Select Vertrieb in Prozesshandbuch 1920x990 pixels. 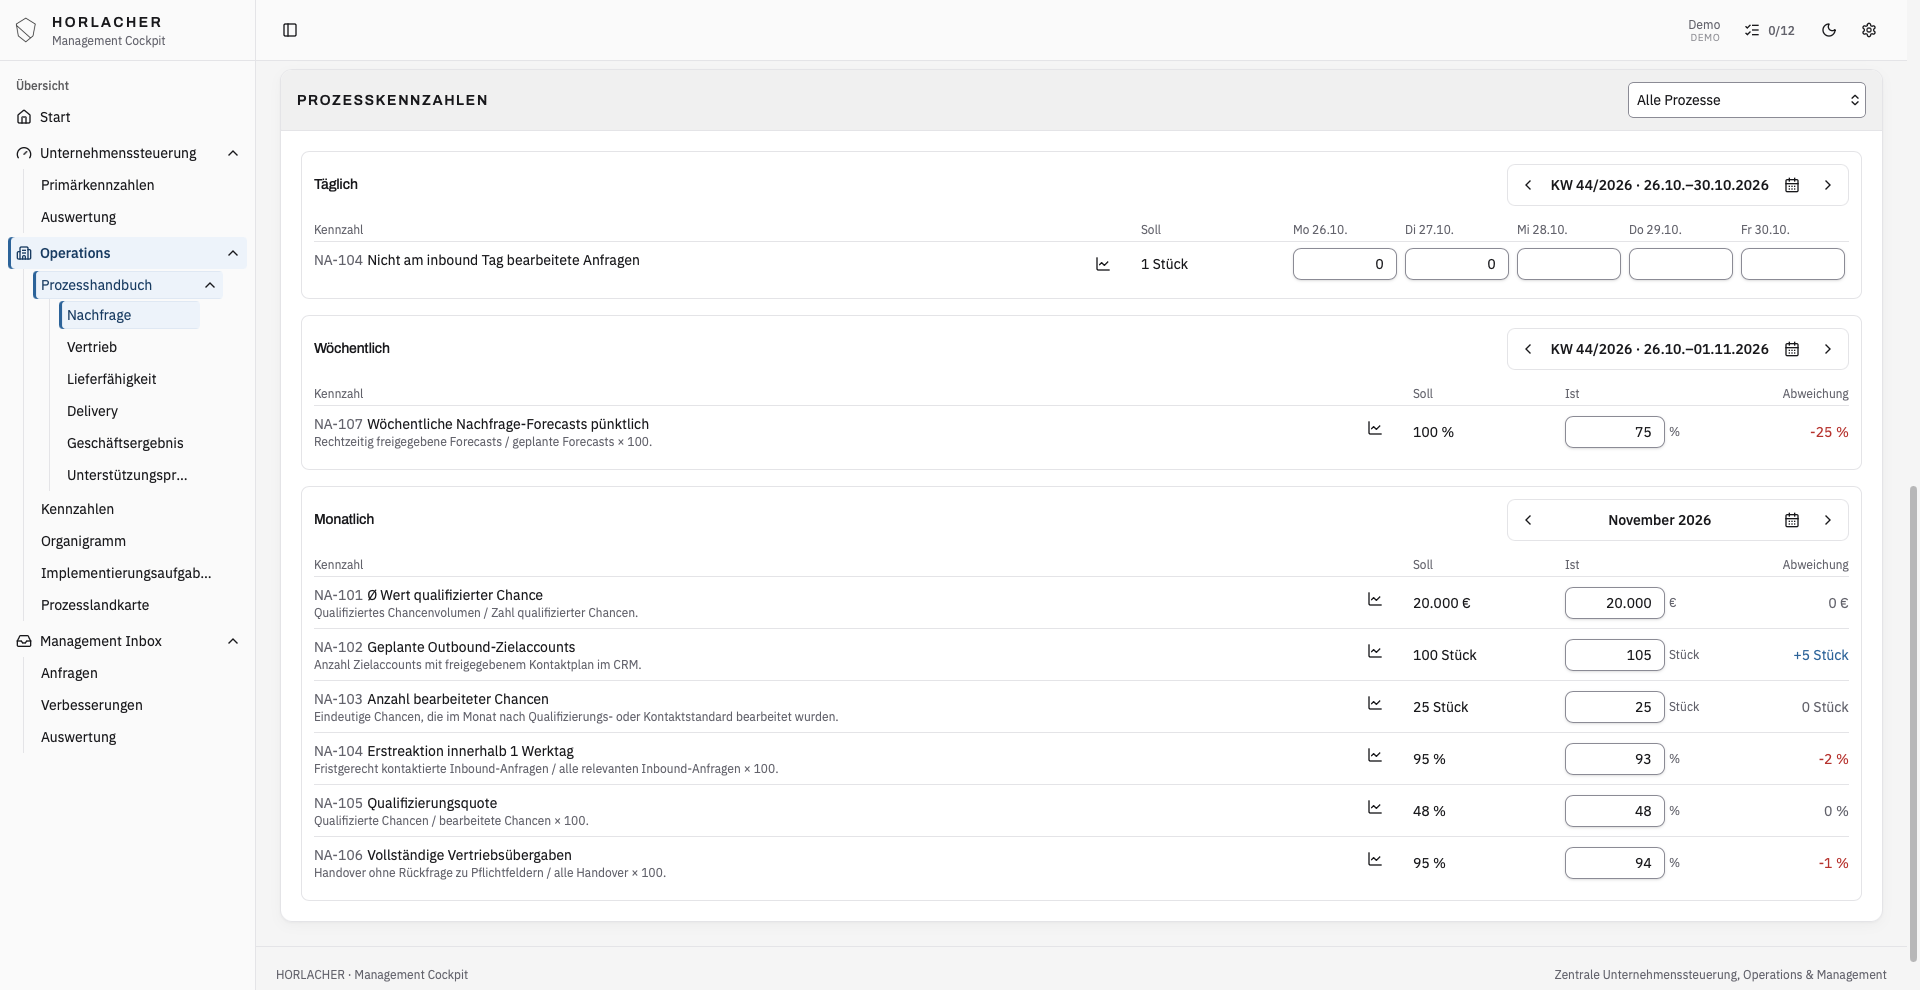tap(92, 347)
